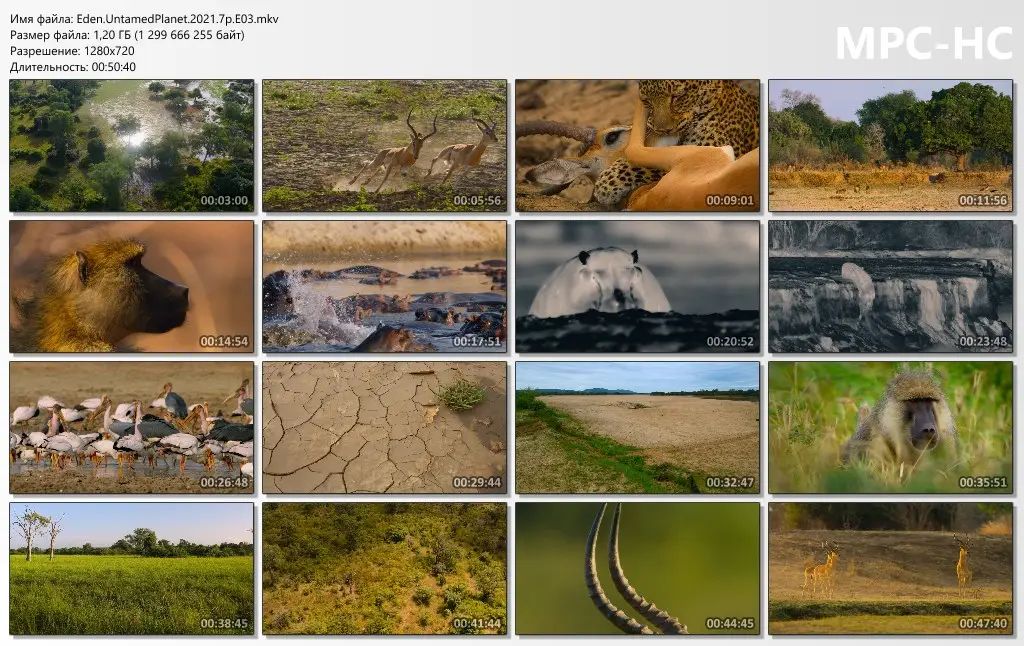Click the resolution text 1280x720

coord(109,51)
